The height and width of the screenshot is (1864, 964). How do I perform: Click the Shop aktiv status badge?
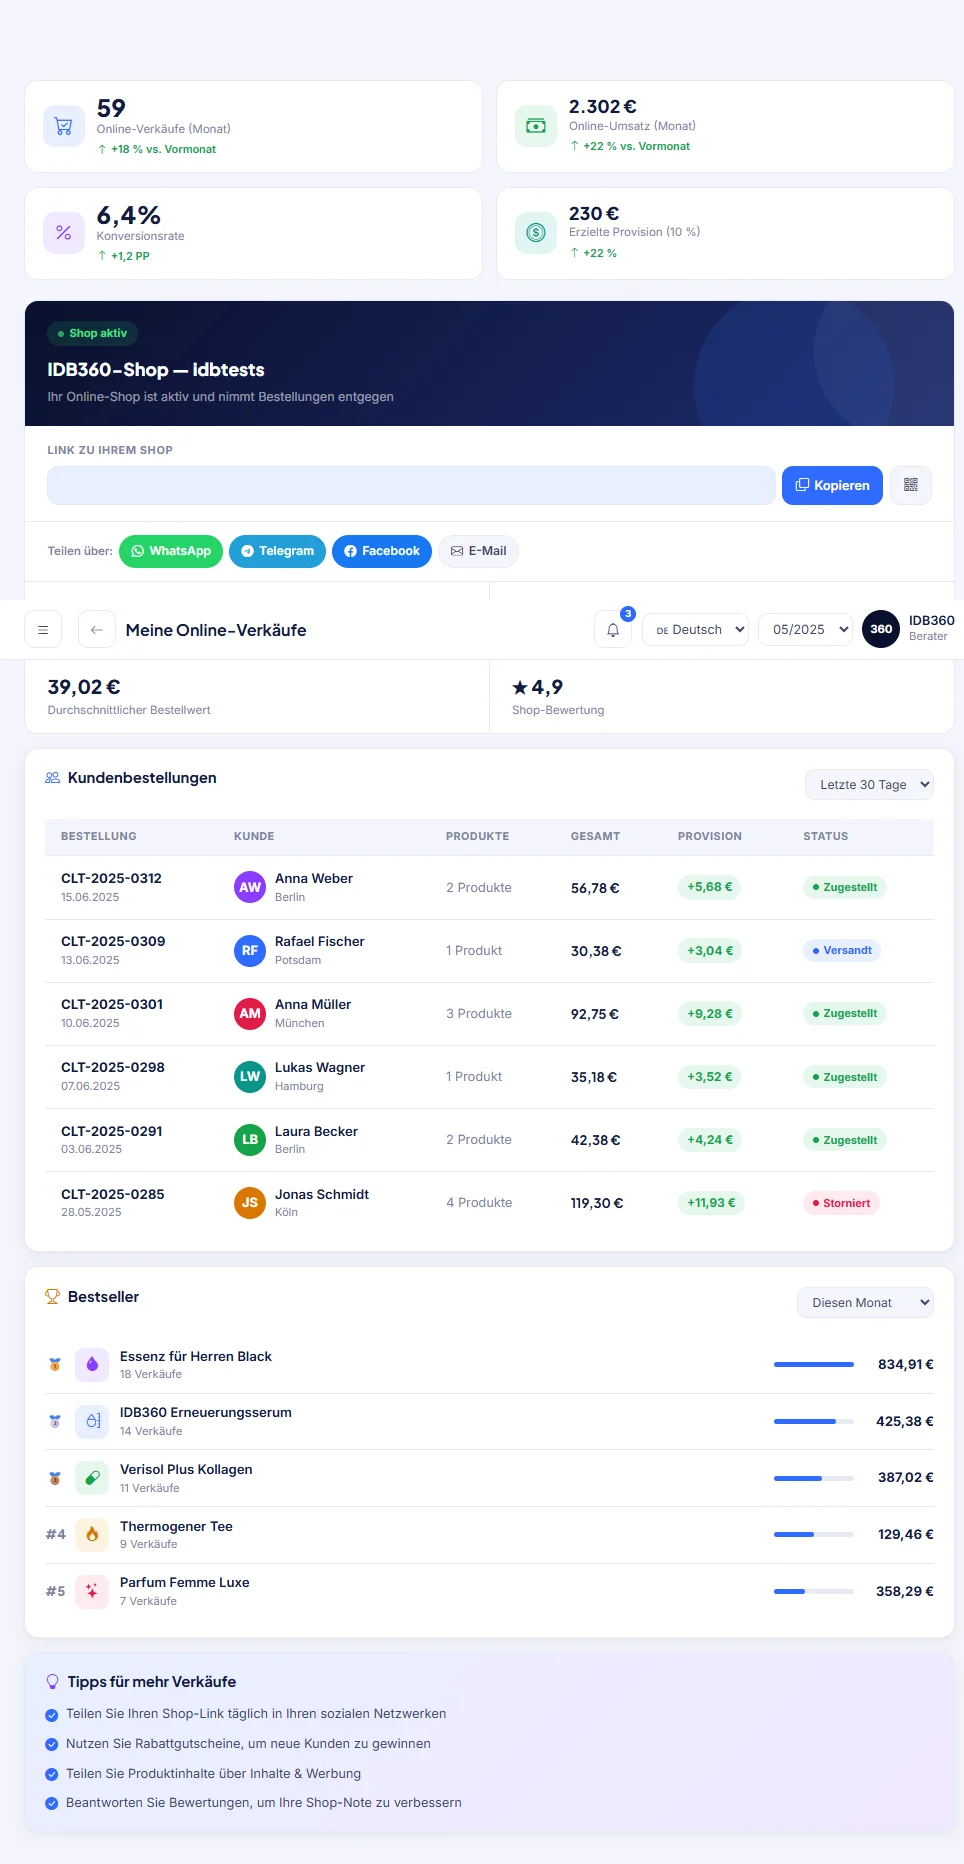point(93,333)
